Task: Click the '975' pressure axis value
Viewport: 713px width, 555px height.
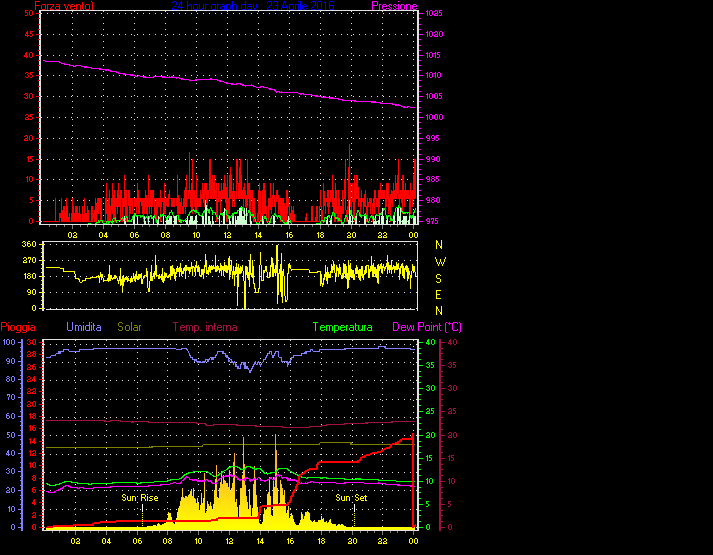Action: point(432,221)
